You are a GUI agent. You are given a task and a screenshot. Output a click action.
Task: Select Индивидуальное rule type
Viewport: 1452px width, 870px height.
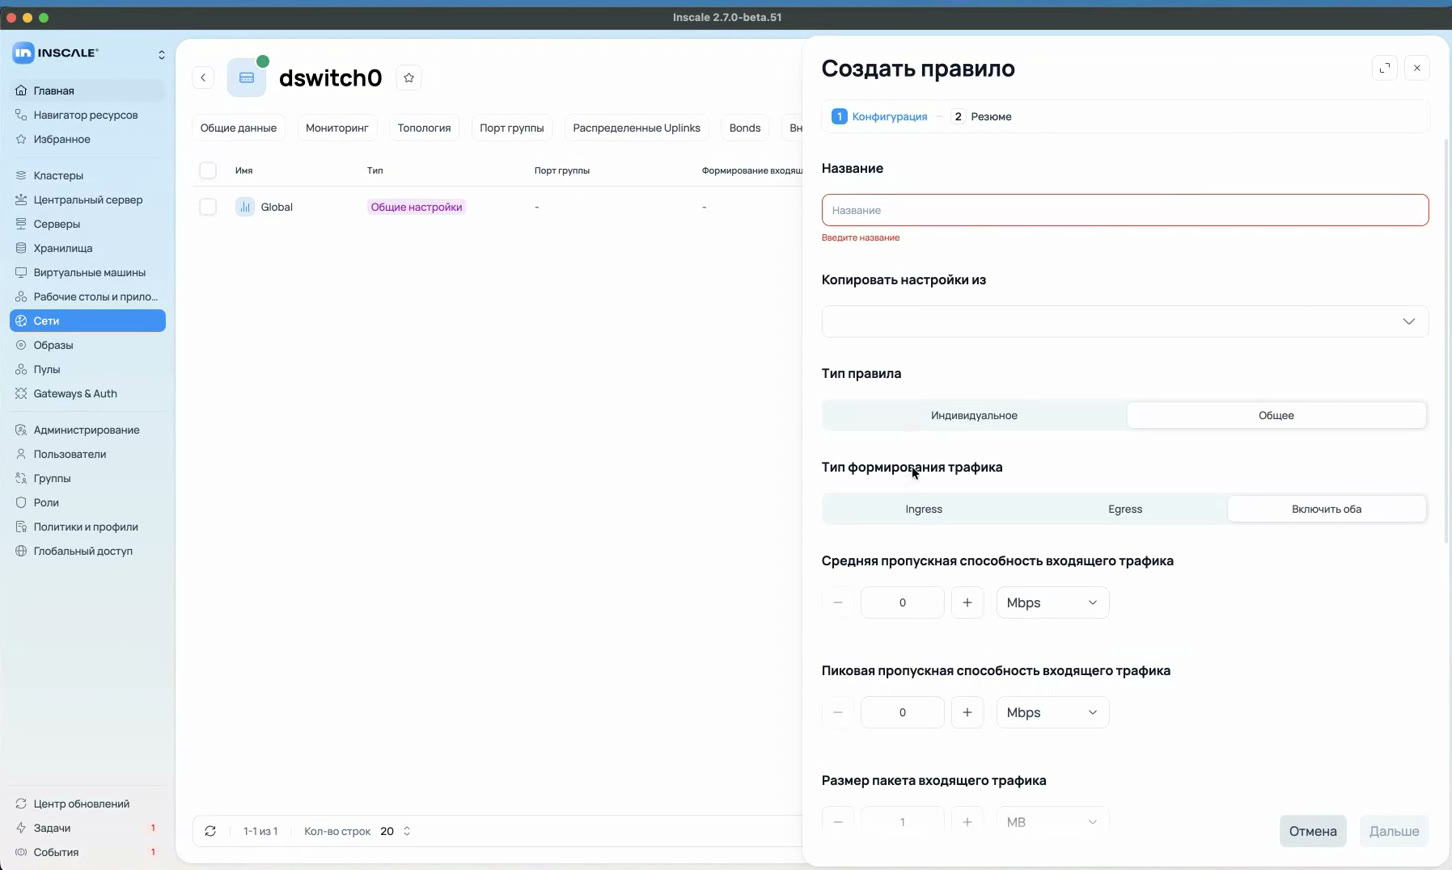974,416
